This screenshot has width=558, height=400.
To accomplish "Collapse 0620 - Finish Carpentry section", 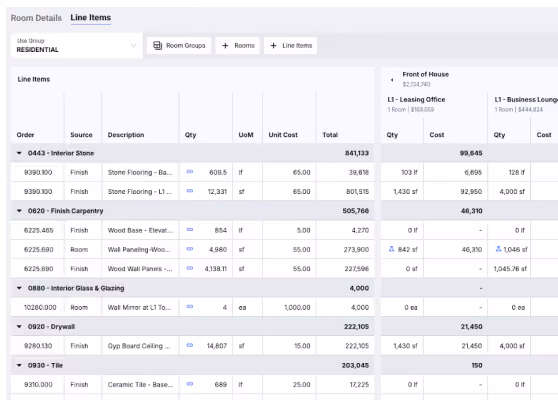I will click(x=19, y=211).
